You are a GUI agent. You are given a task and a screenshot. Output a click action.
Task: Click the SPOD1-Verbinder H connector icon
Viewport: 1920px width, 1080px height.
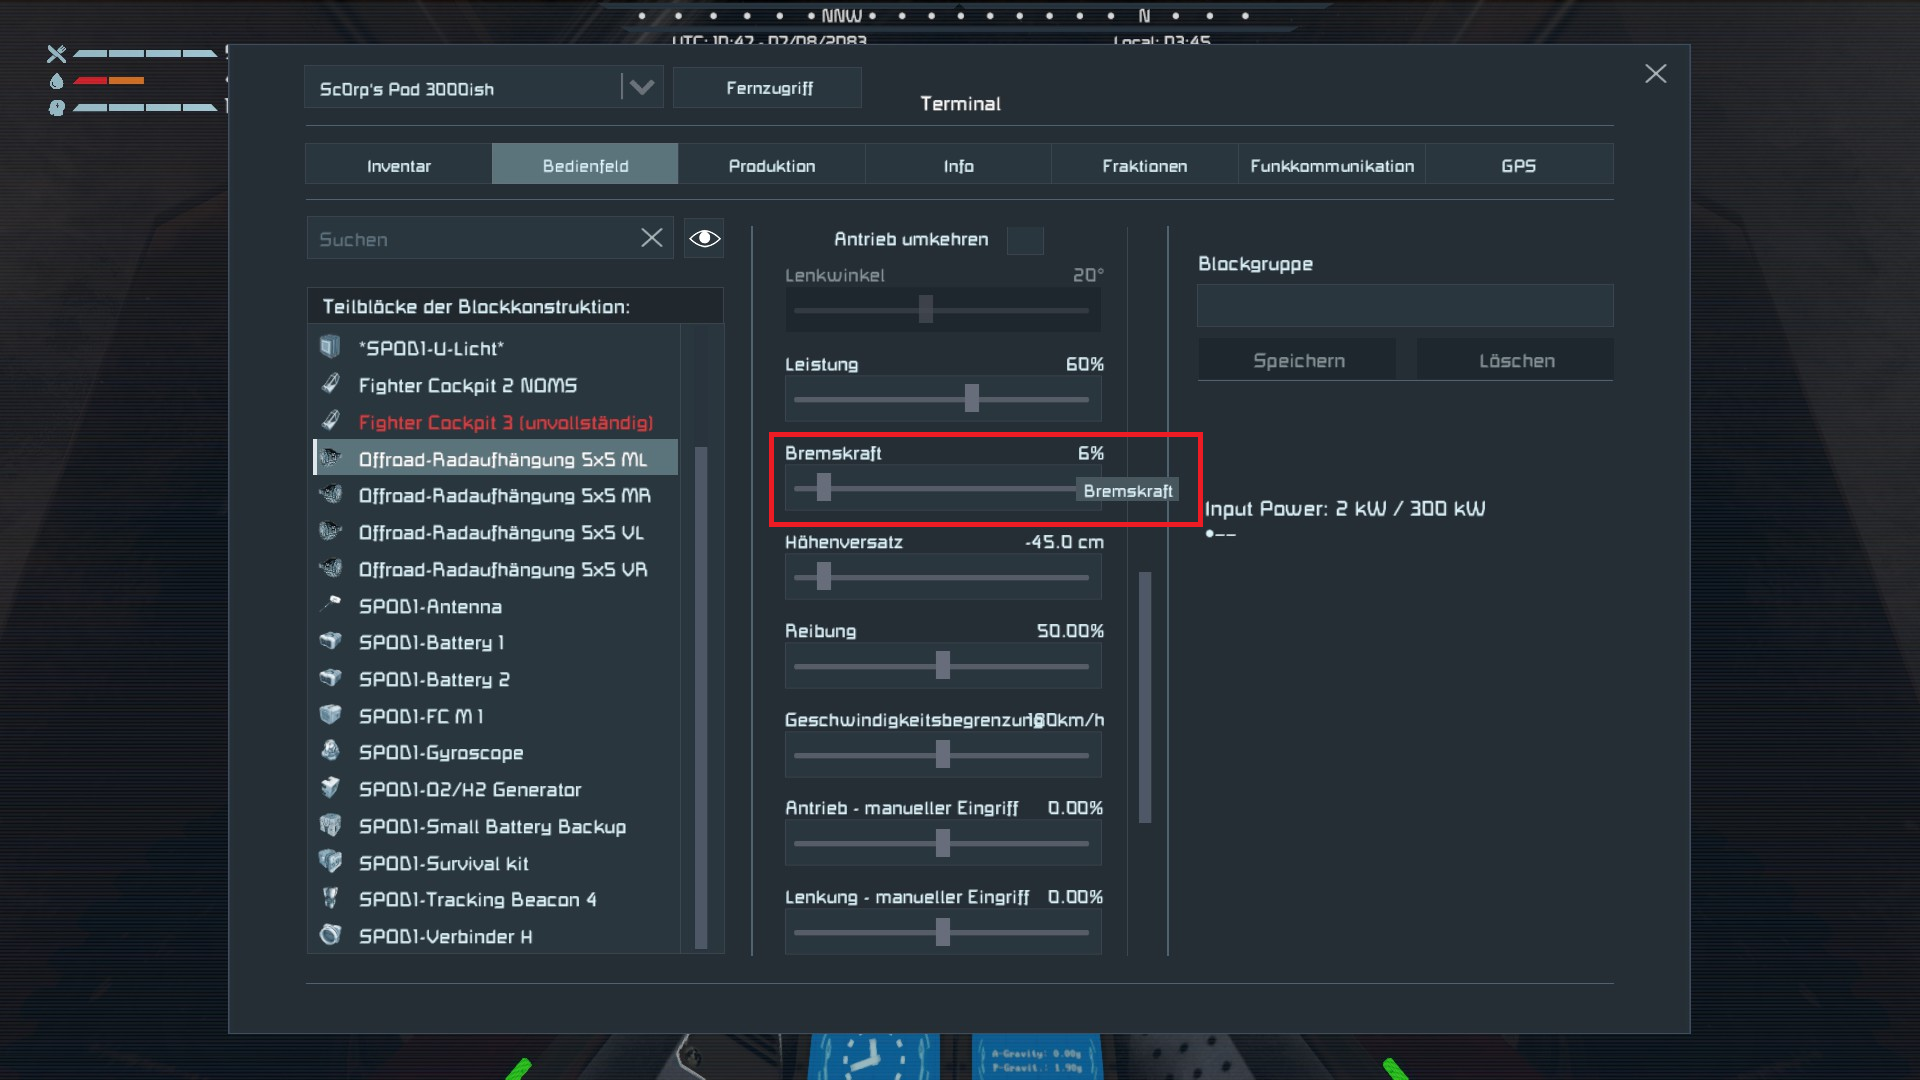pos(330,935)
